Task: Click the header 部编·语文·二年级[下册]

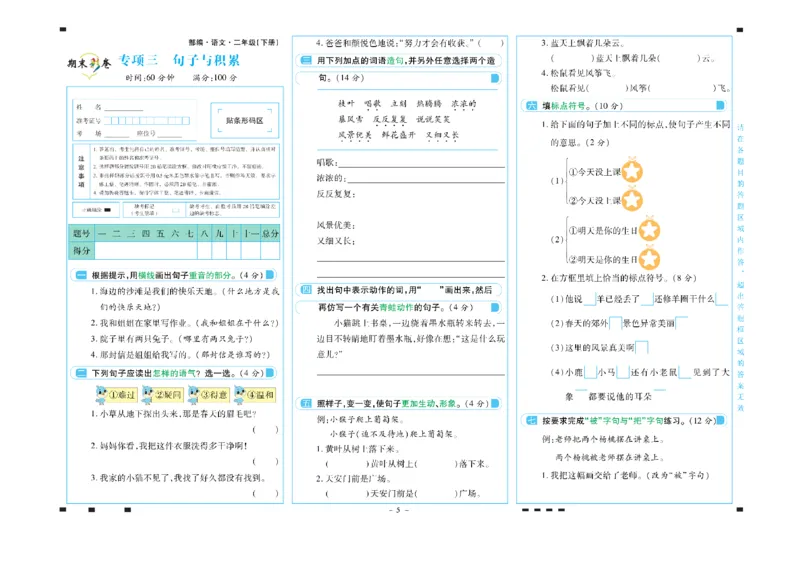Action: point(234,42)
